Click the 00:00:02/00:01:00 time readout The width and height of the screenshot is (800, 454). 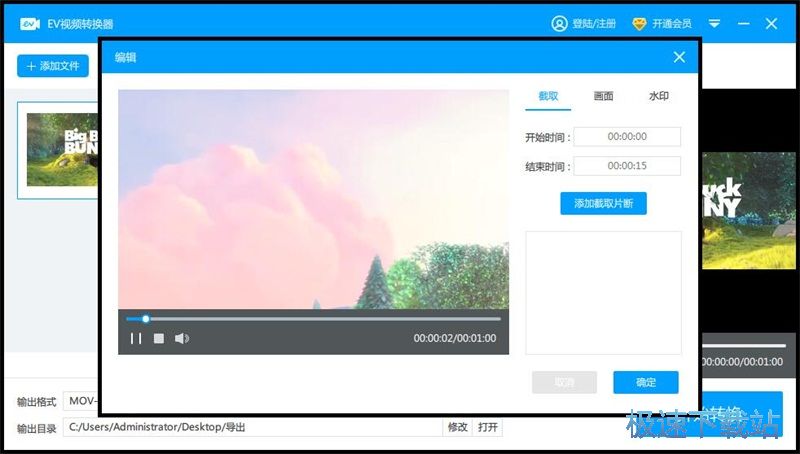tap(455, 338)
